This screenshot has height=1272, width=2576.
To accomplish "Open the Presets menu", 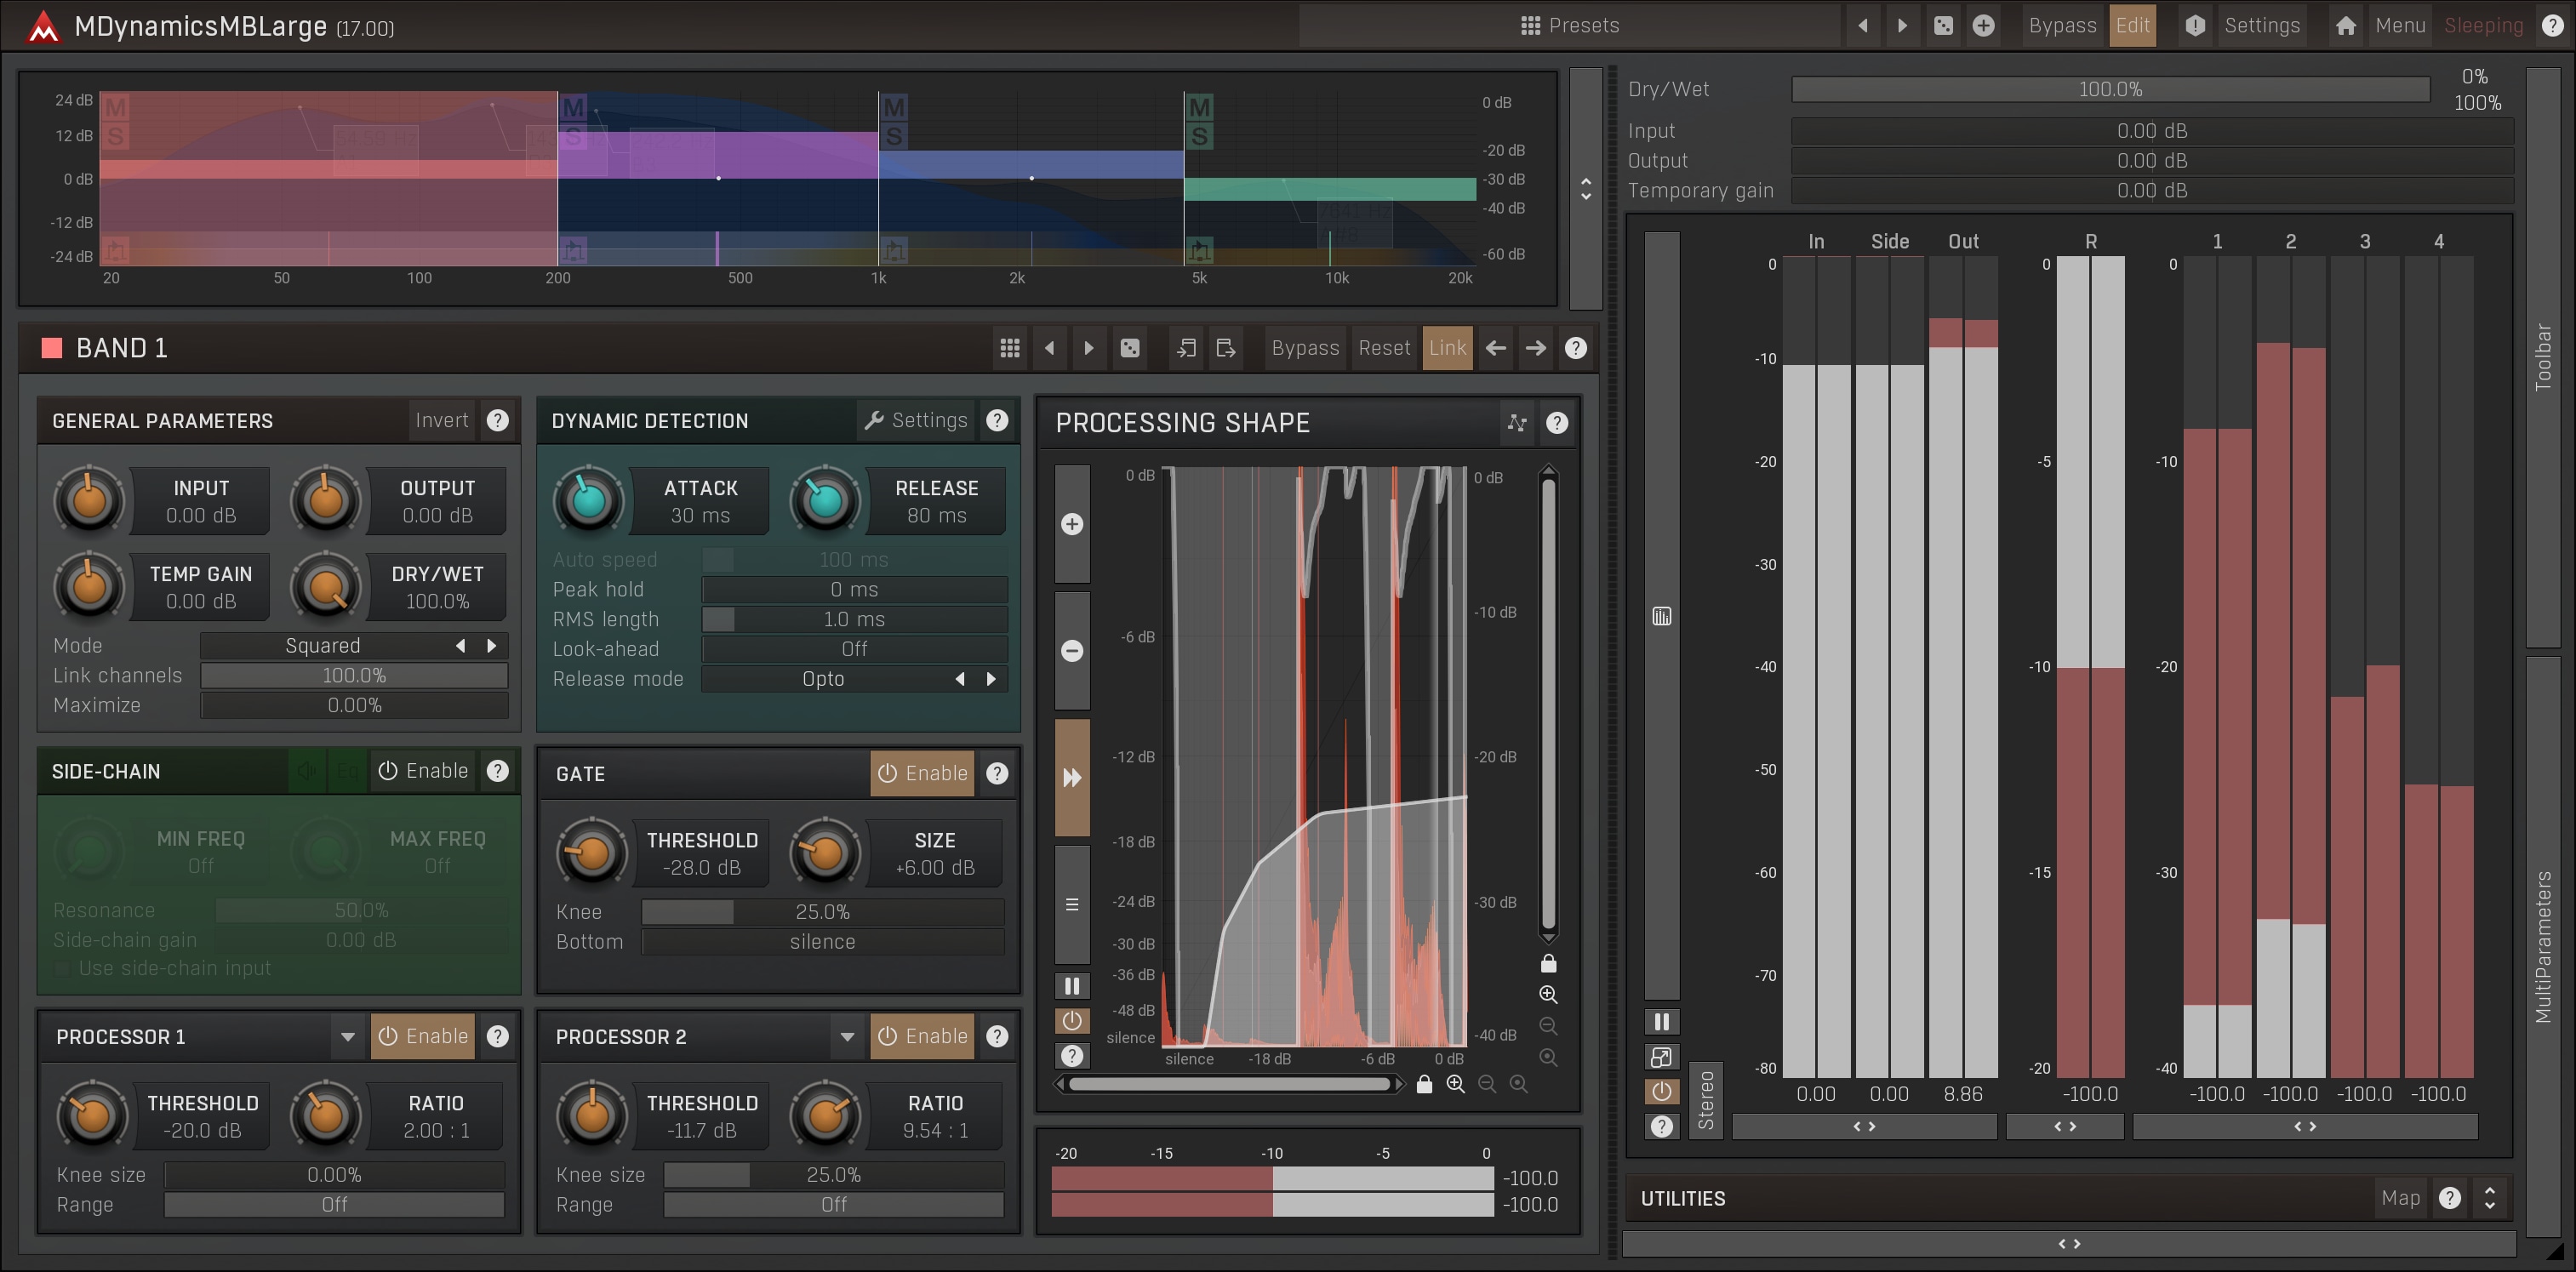I will click(1568, 26).
